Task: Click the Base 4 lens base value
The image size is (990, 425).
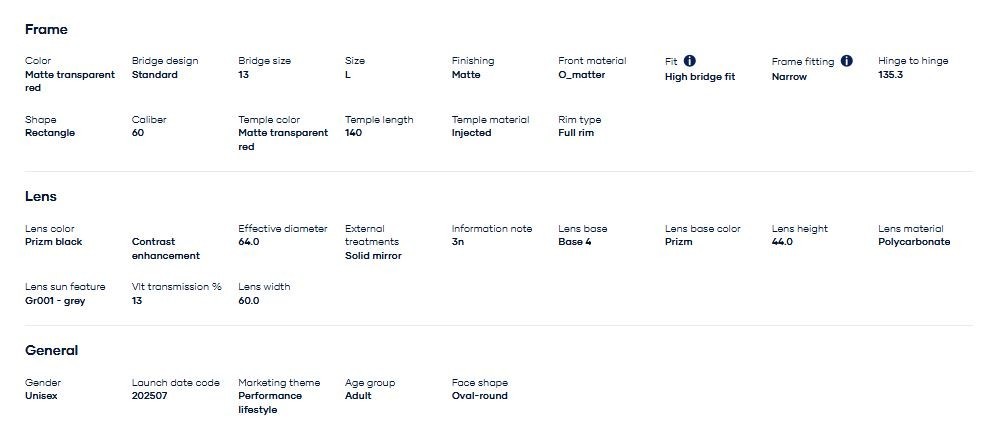Action: [x=575, y=242]
